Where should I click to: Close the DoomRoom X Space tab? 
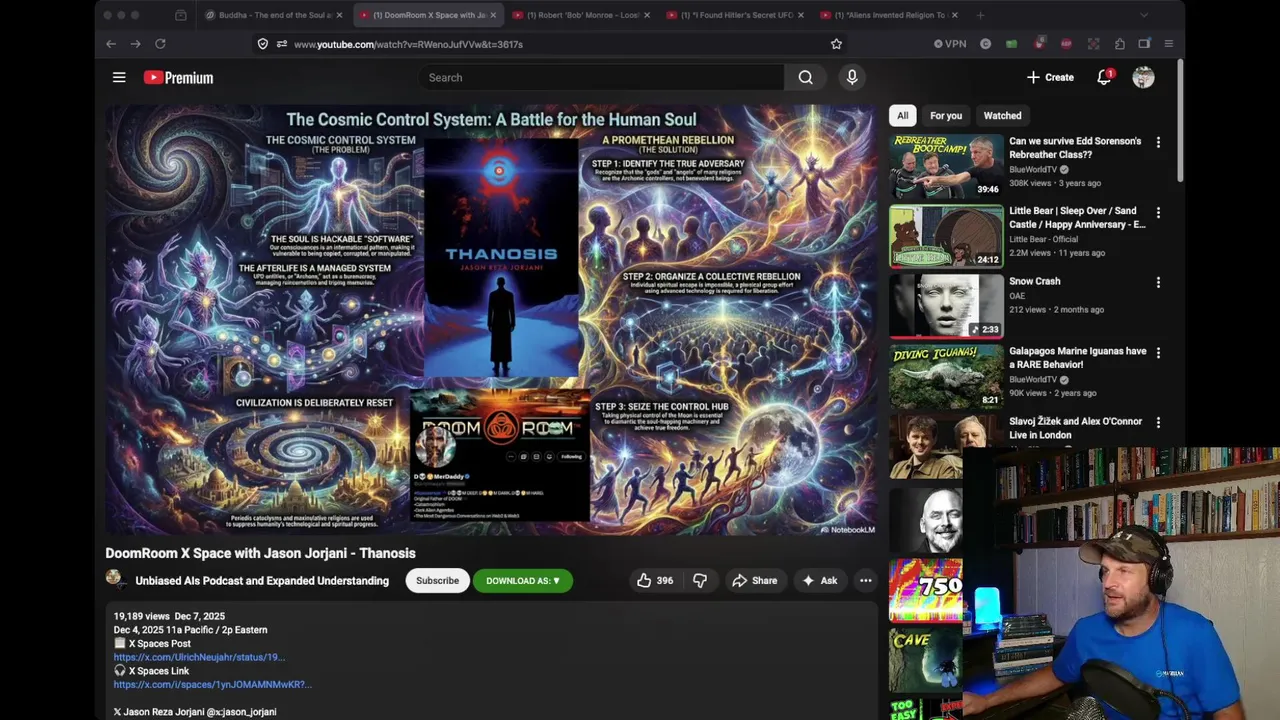pyautogui.click(x=492, y=15)
